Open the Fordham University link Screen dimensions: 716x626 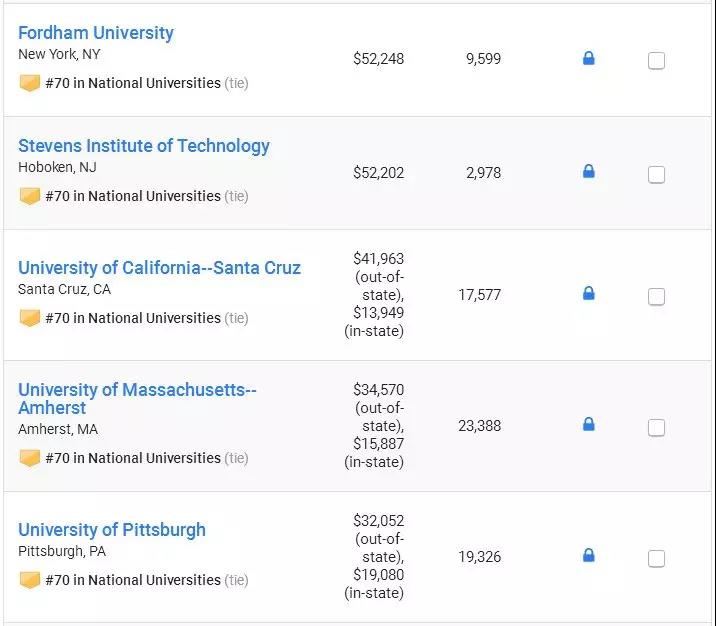96,33
